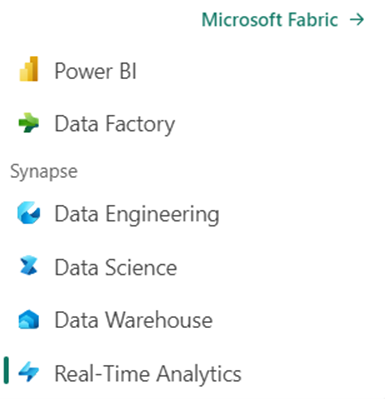The image size is (385, 399).
Task: Click the Data Science hourglass-shaped icon
Action: [29, 266]
